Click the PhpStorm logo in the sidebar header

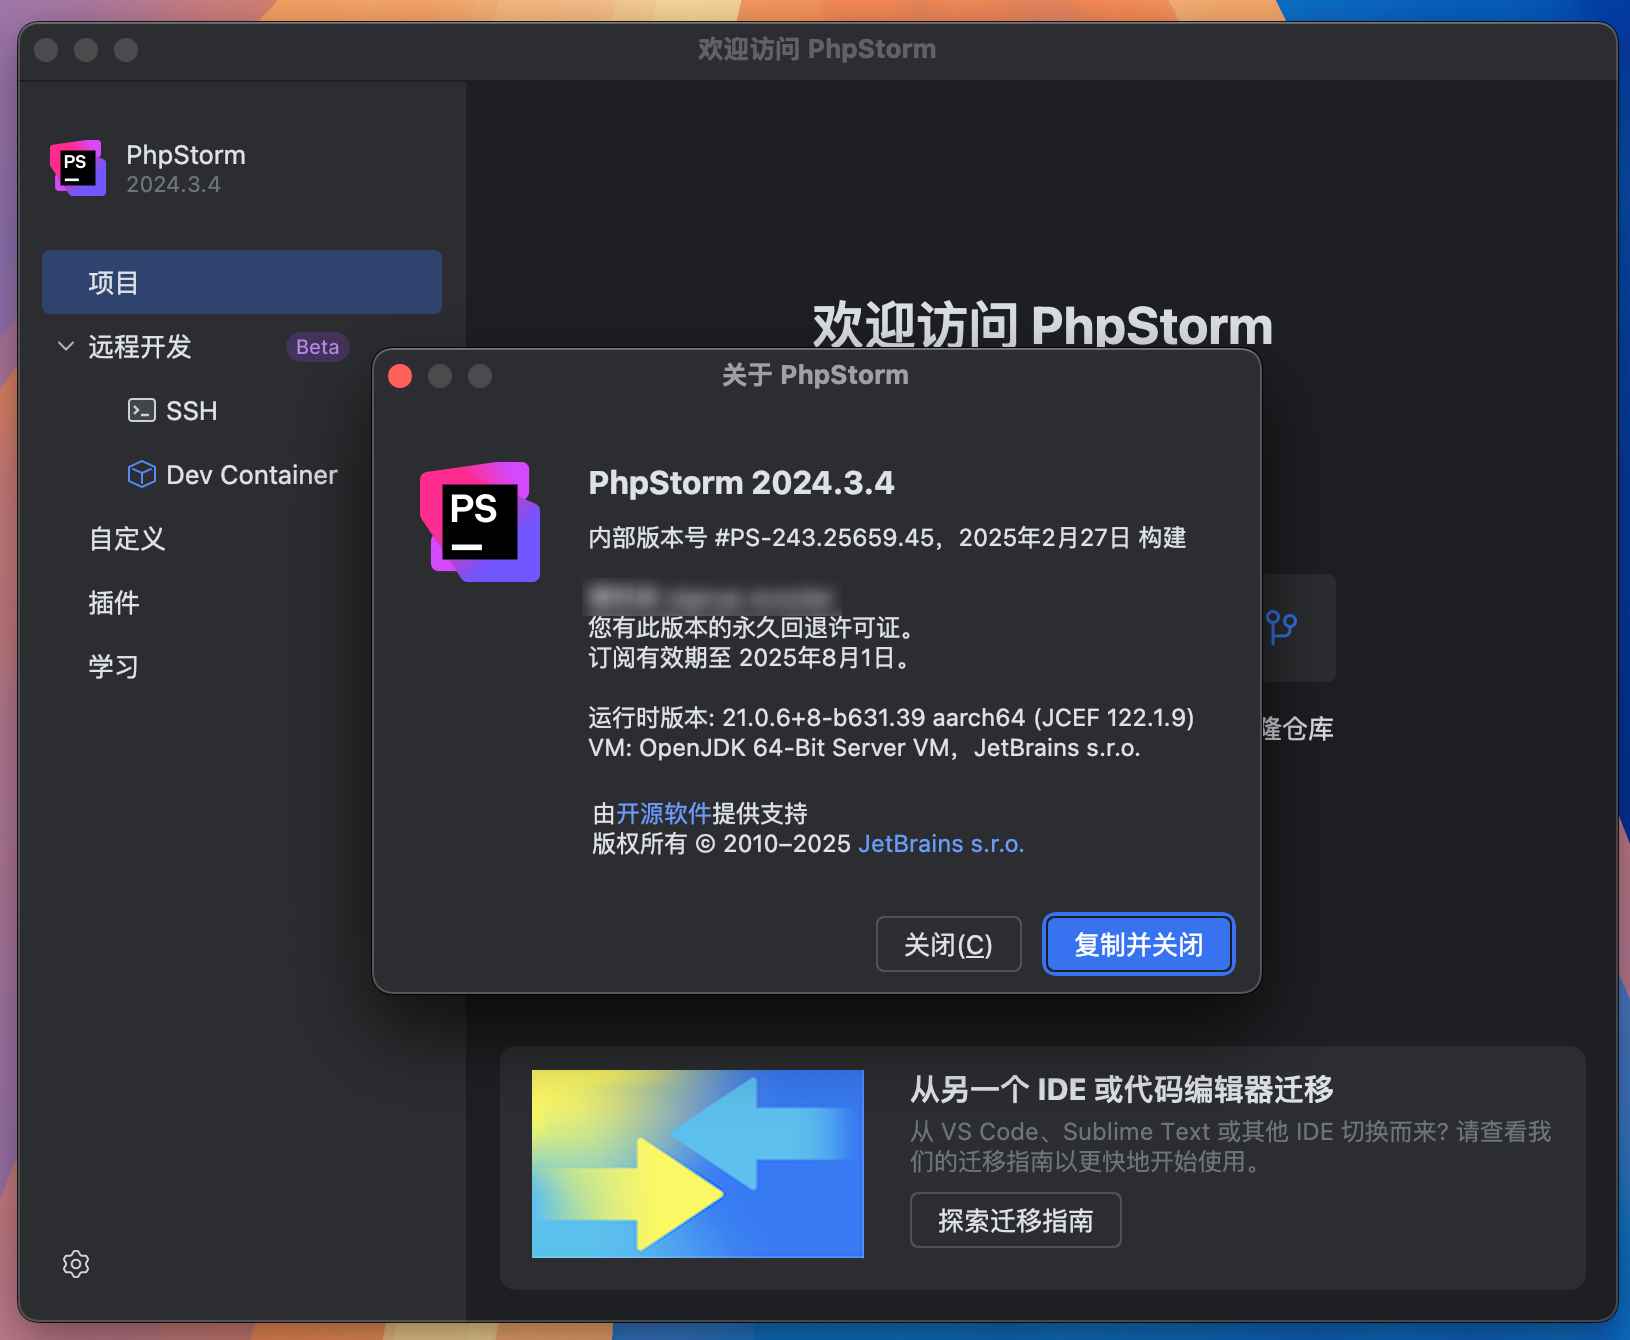point(78,168)
